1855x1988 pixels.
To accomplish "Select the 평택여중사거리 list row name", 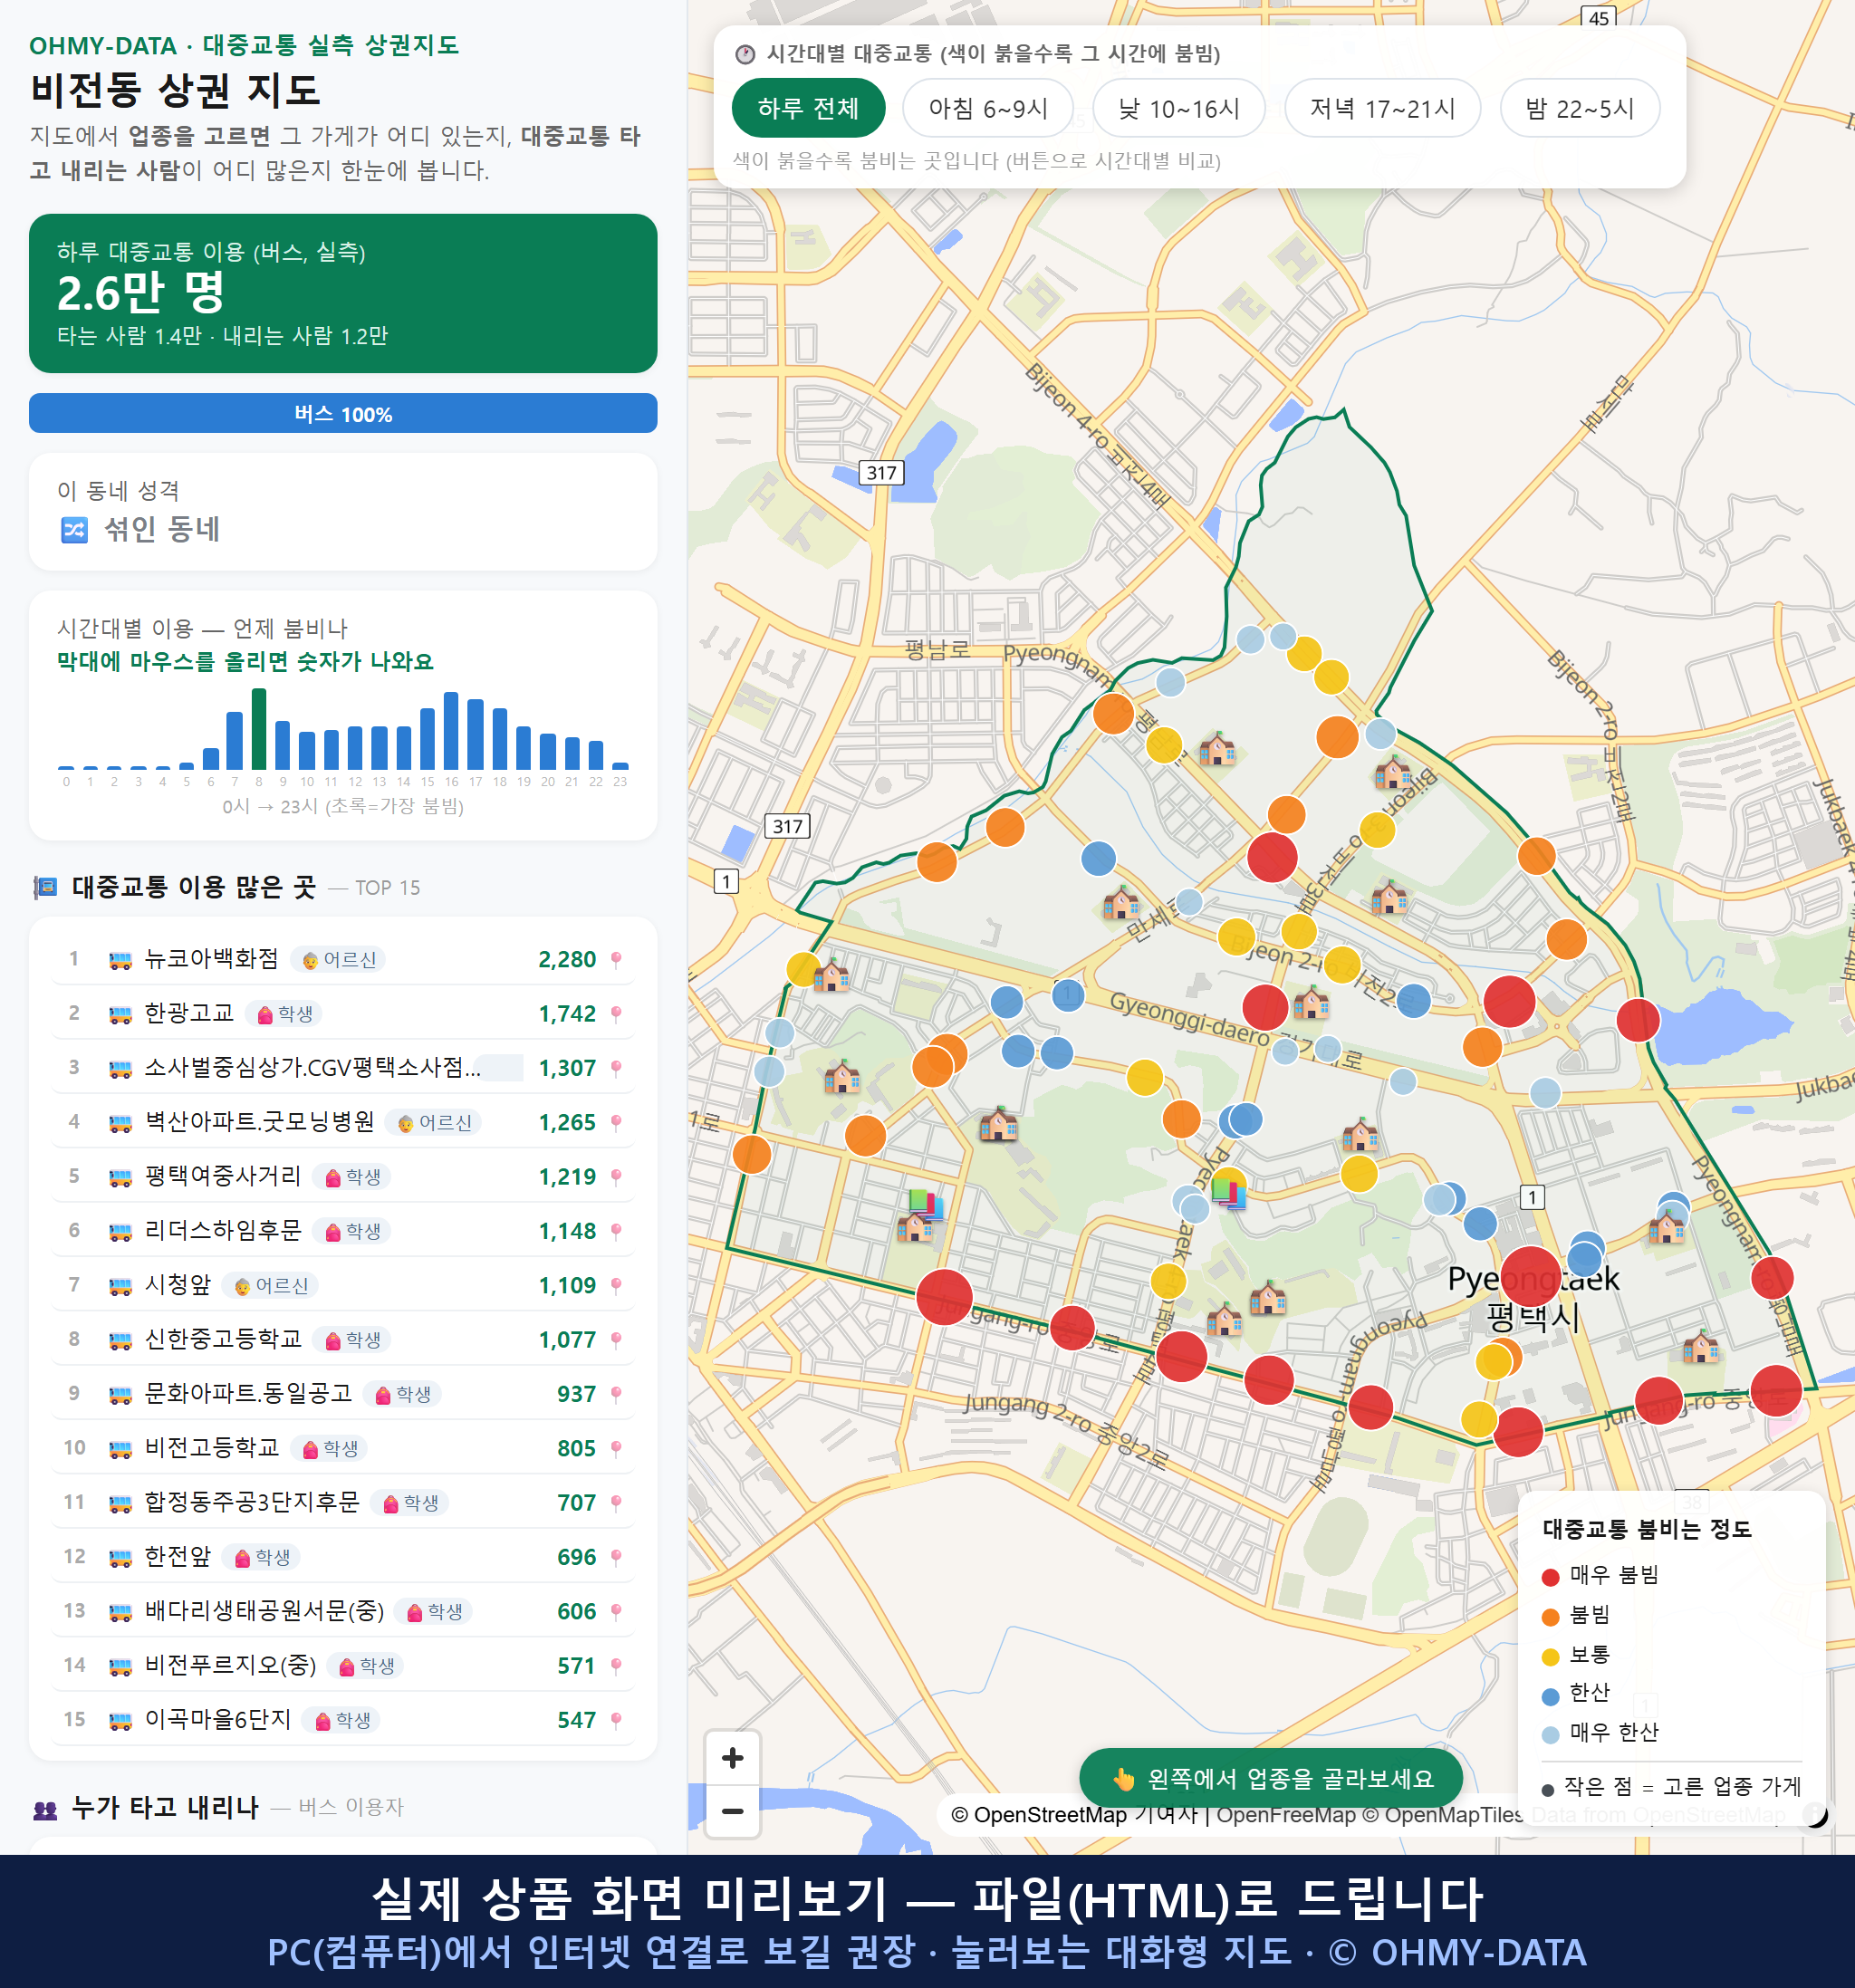I will pos(223,1176).
